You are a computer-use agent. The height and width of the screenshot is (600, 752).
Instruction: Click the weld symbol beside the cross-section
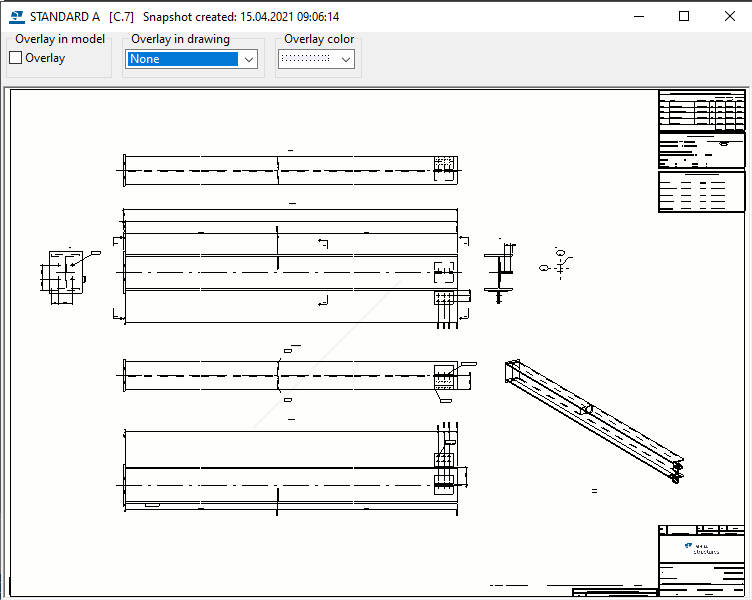558,263
